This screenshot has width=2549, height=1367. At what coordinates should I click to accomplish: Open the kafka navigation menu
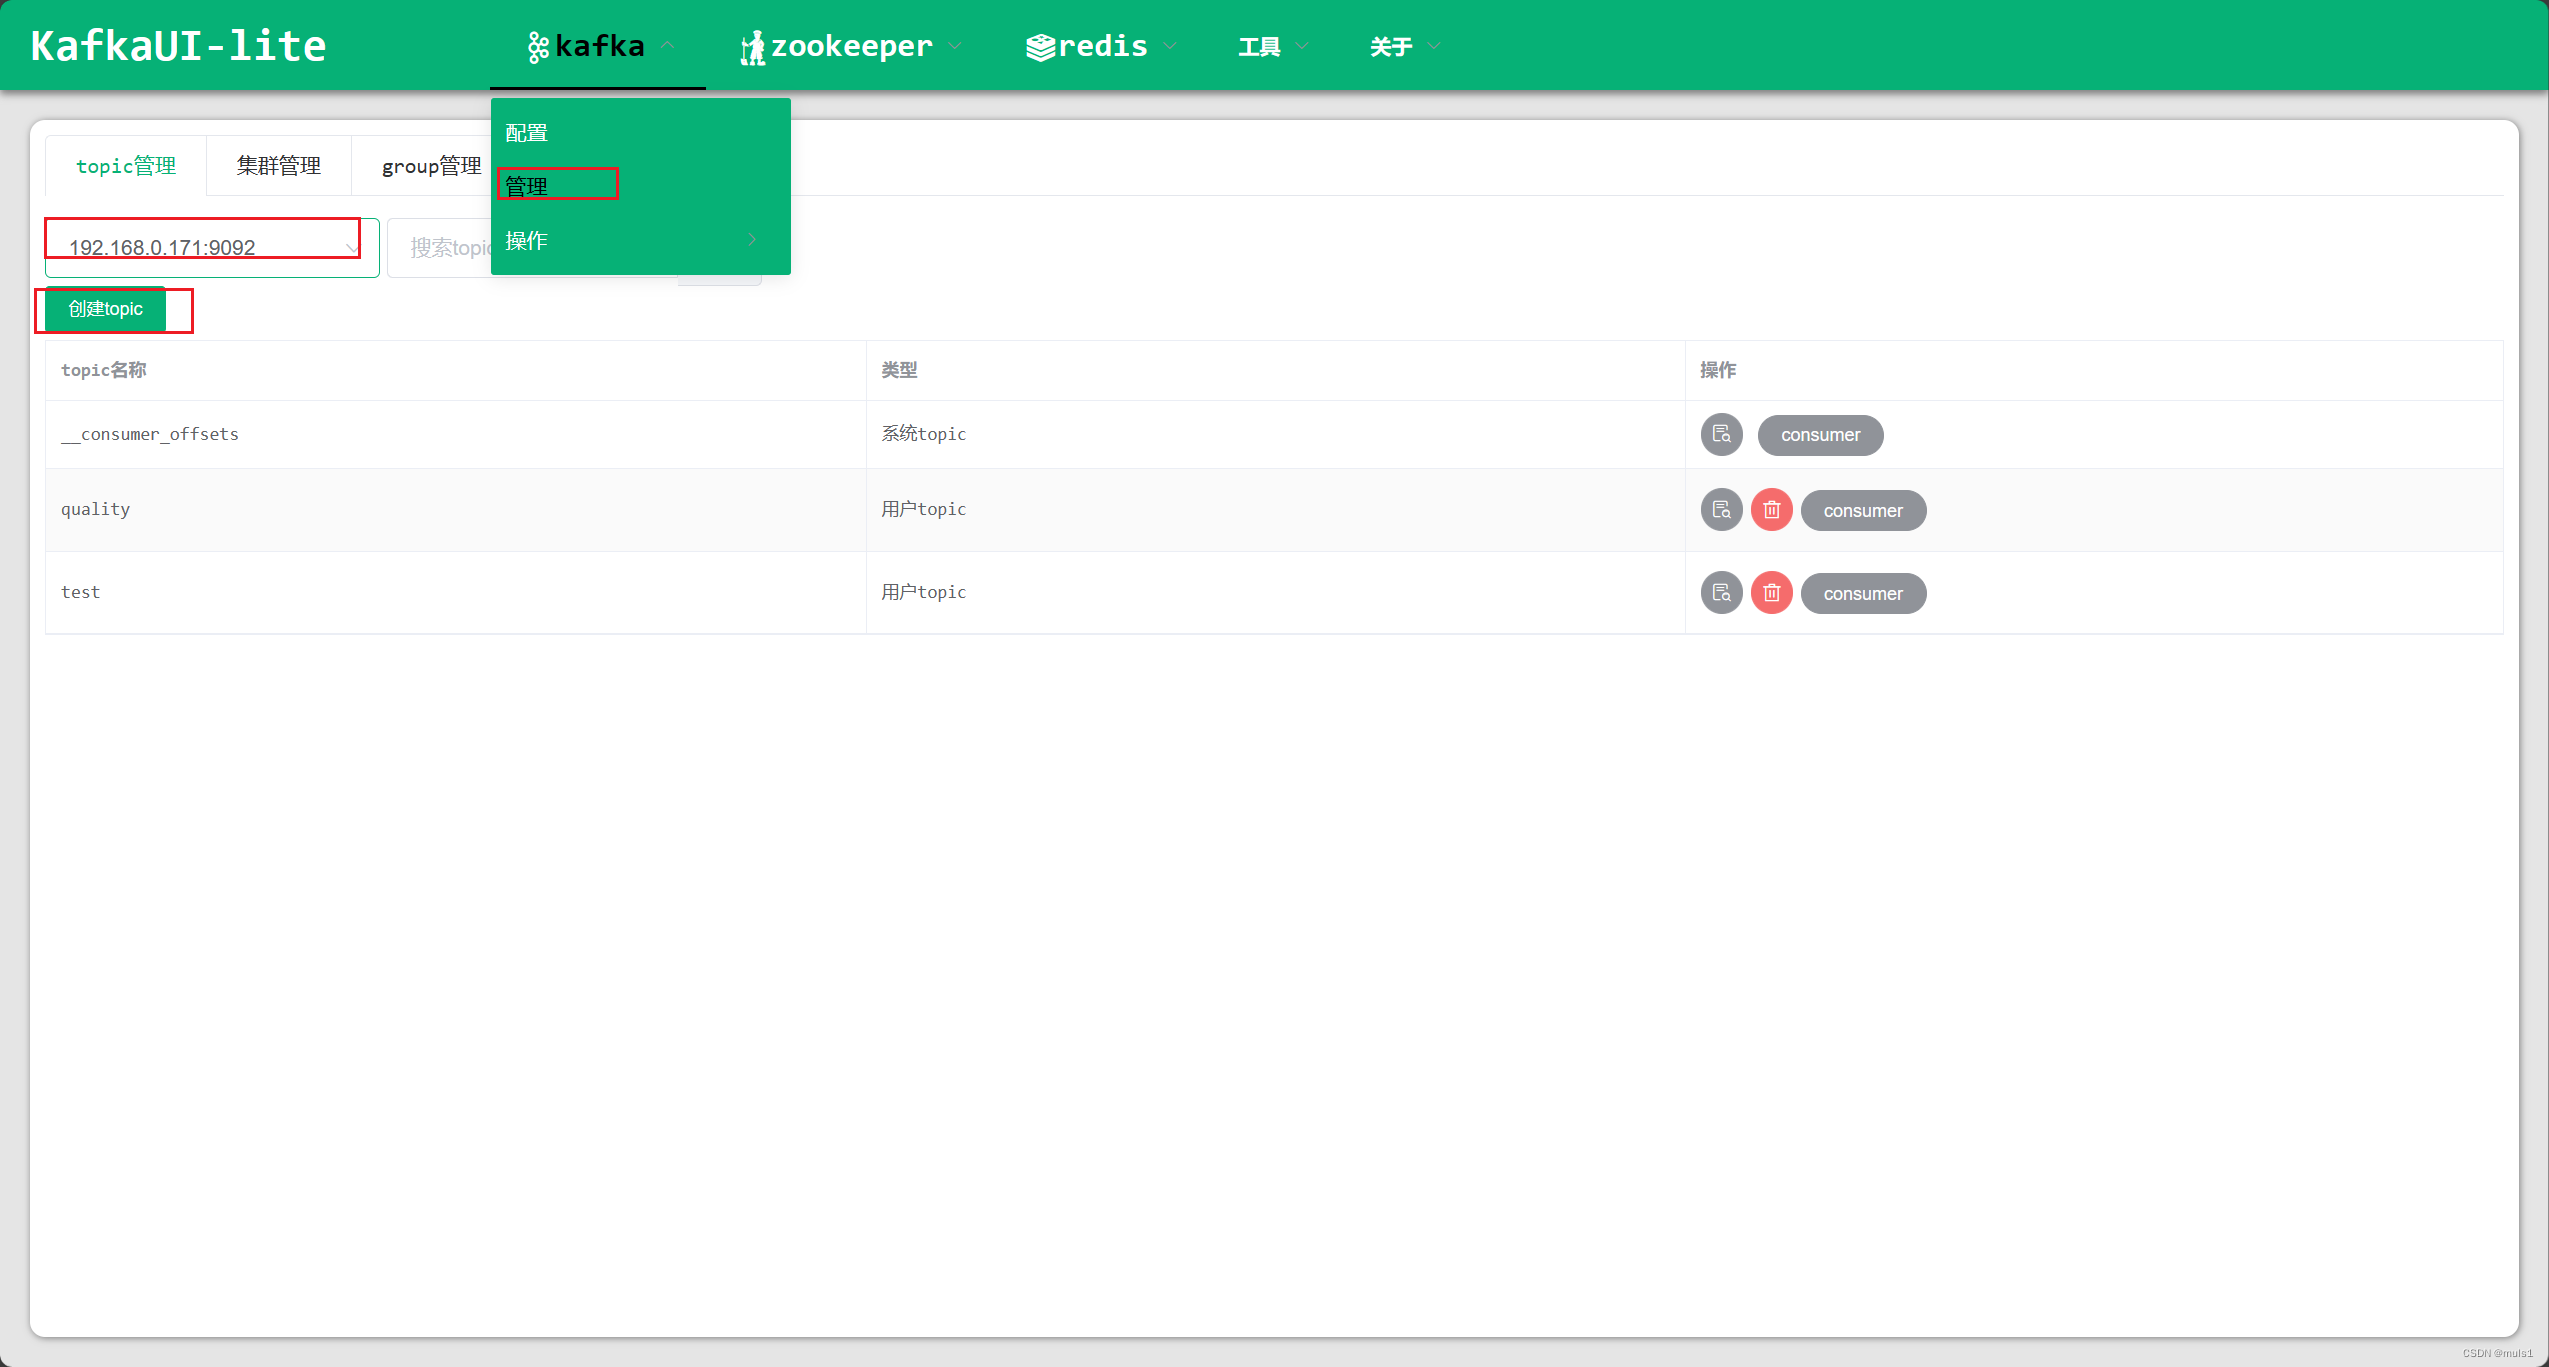pyautogui.click(x=598, y=46)
